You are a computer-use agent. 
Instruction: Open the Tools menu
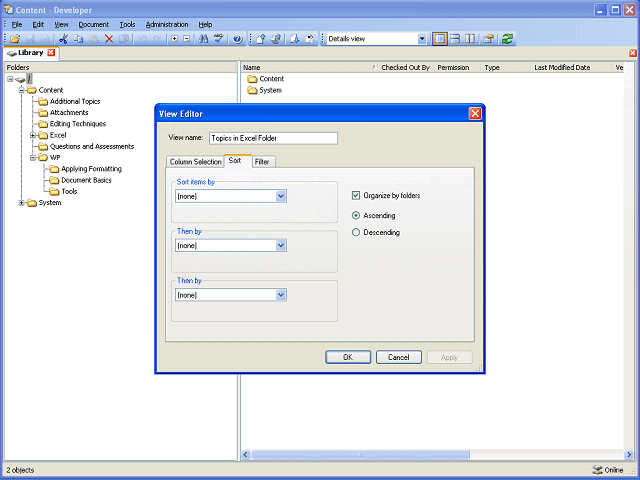point(127,24)
